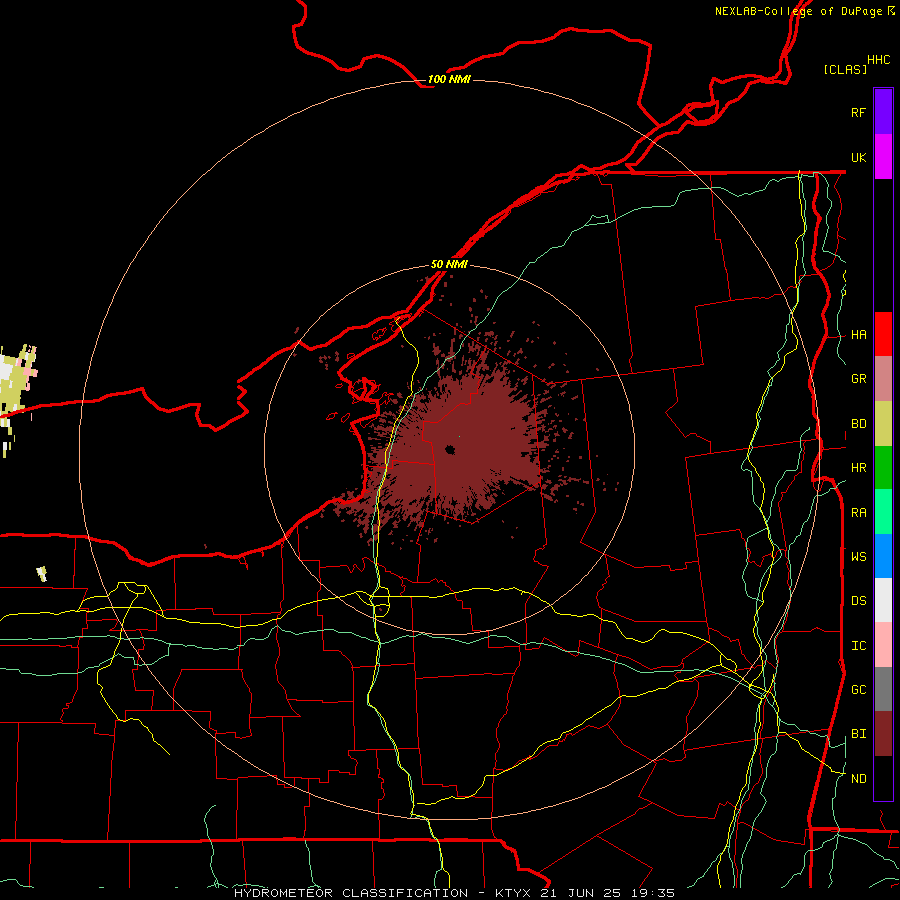Click the ND legend label
900x900 pixels.
pos(858,778)
